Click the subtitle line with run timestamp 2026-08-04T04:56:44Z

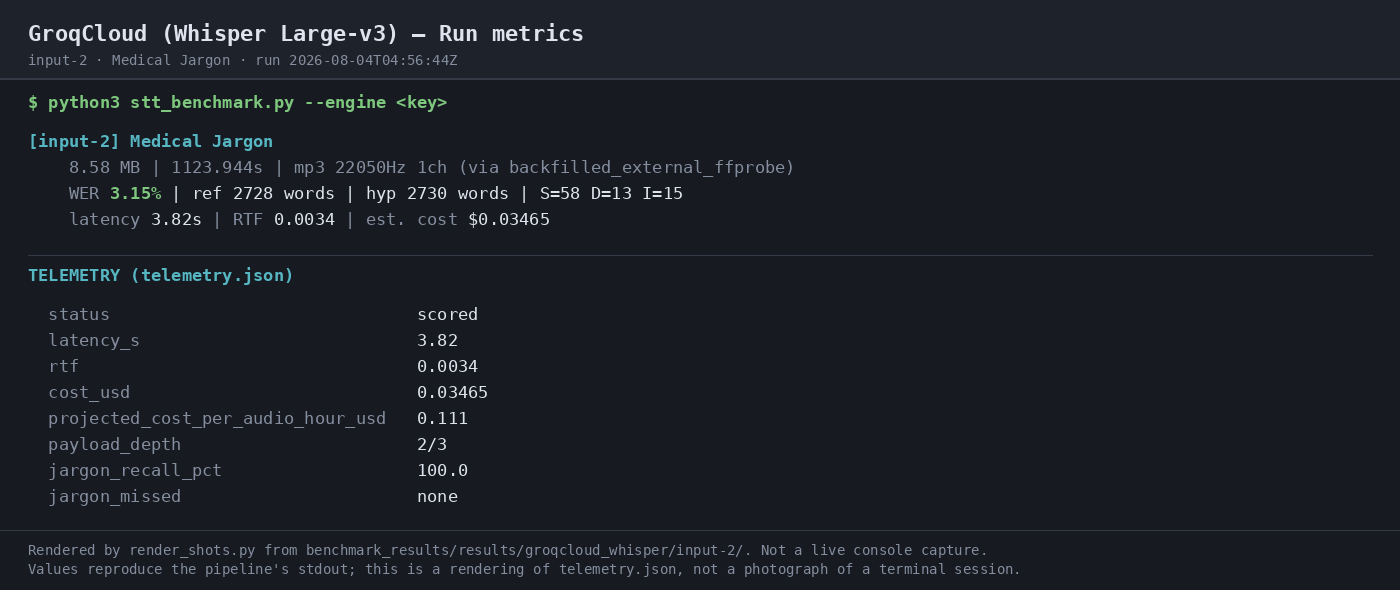[243, 61]
